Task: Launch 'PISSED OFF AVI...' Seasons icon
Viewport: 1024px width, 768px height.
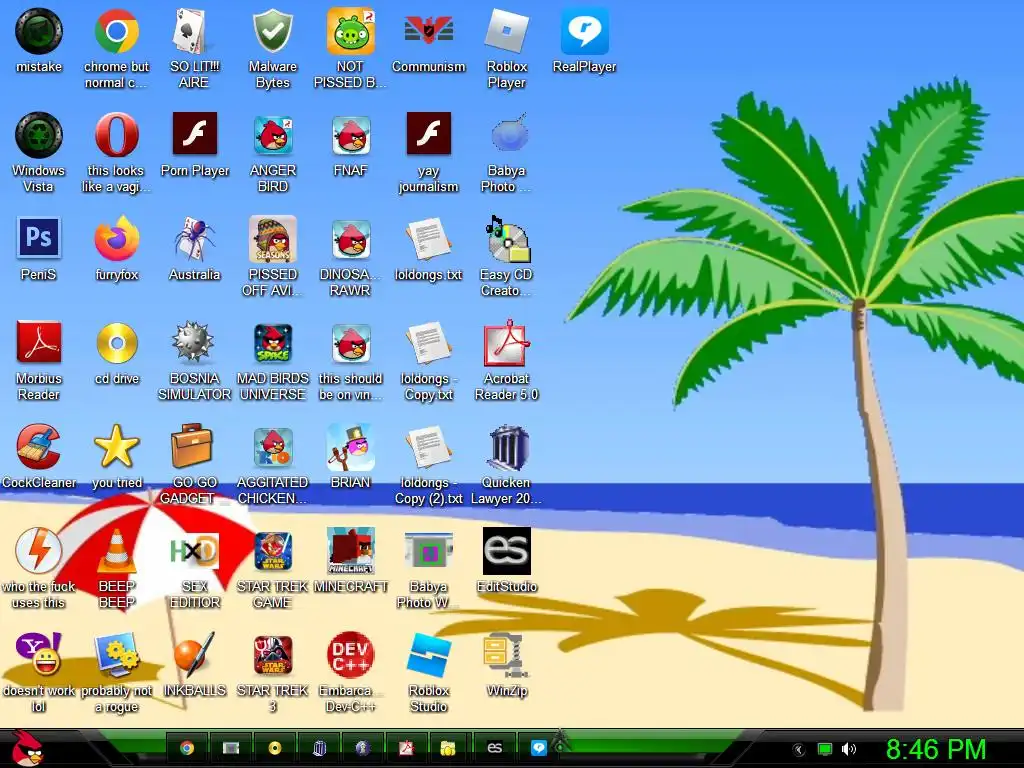Action: pyautogui.click(x=272, y=239)
